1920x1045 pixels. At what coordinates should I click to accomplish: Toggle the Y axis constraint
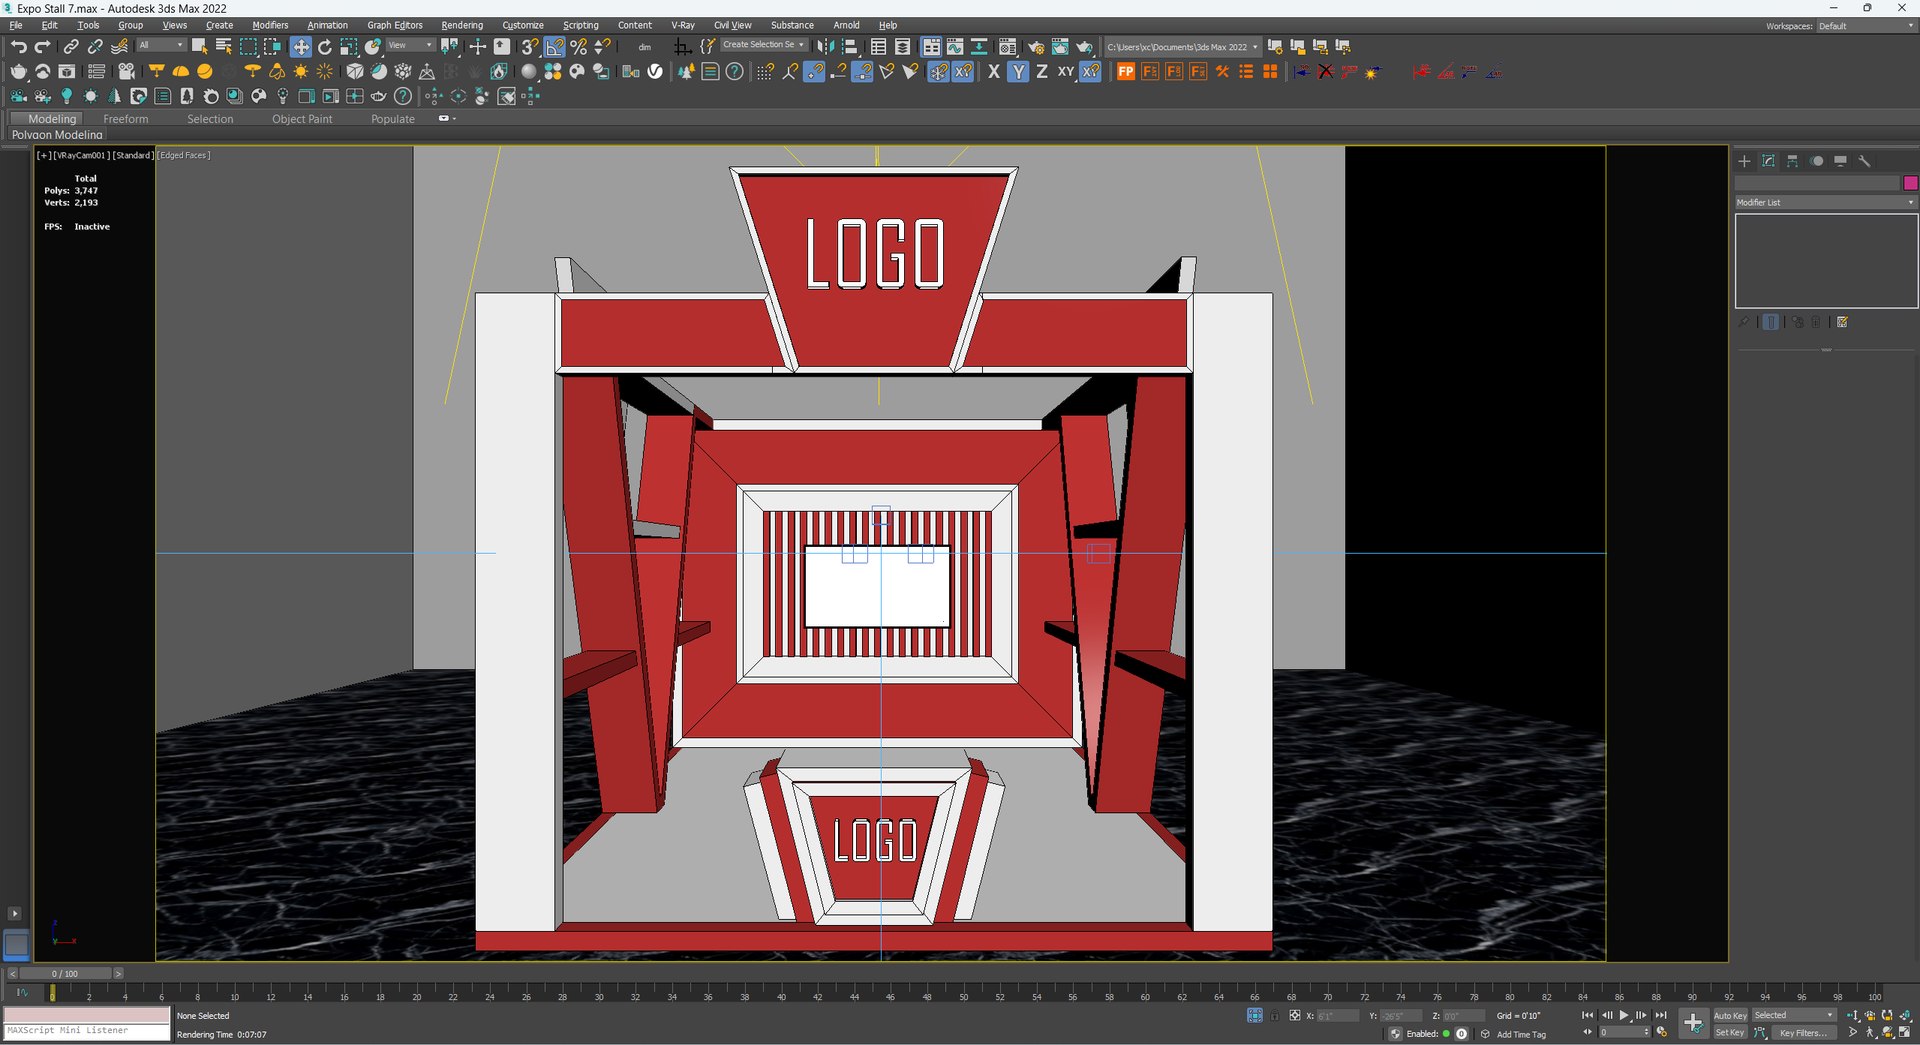[1018, 72]
